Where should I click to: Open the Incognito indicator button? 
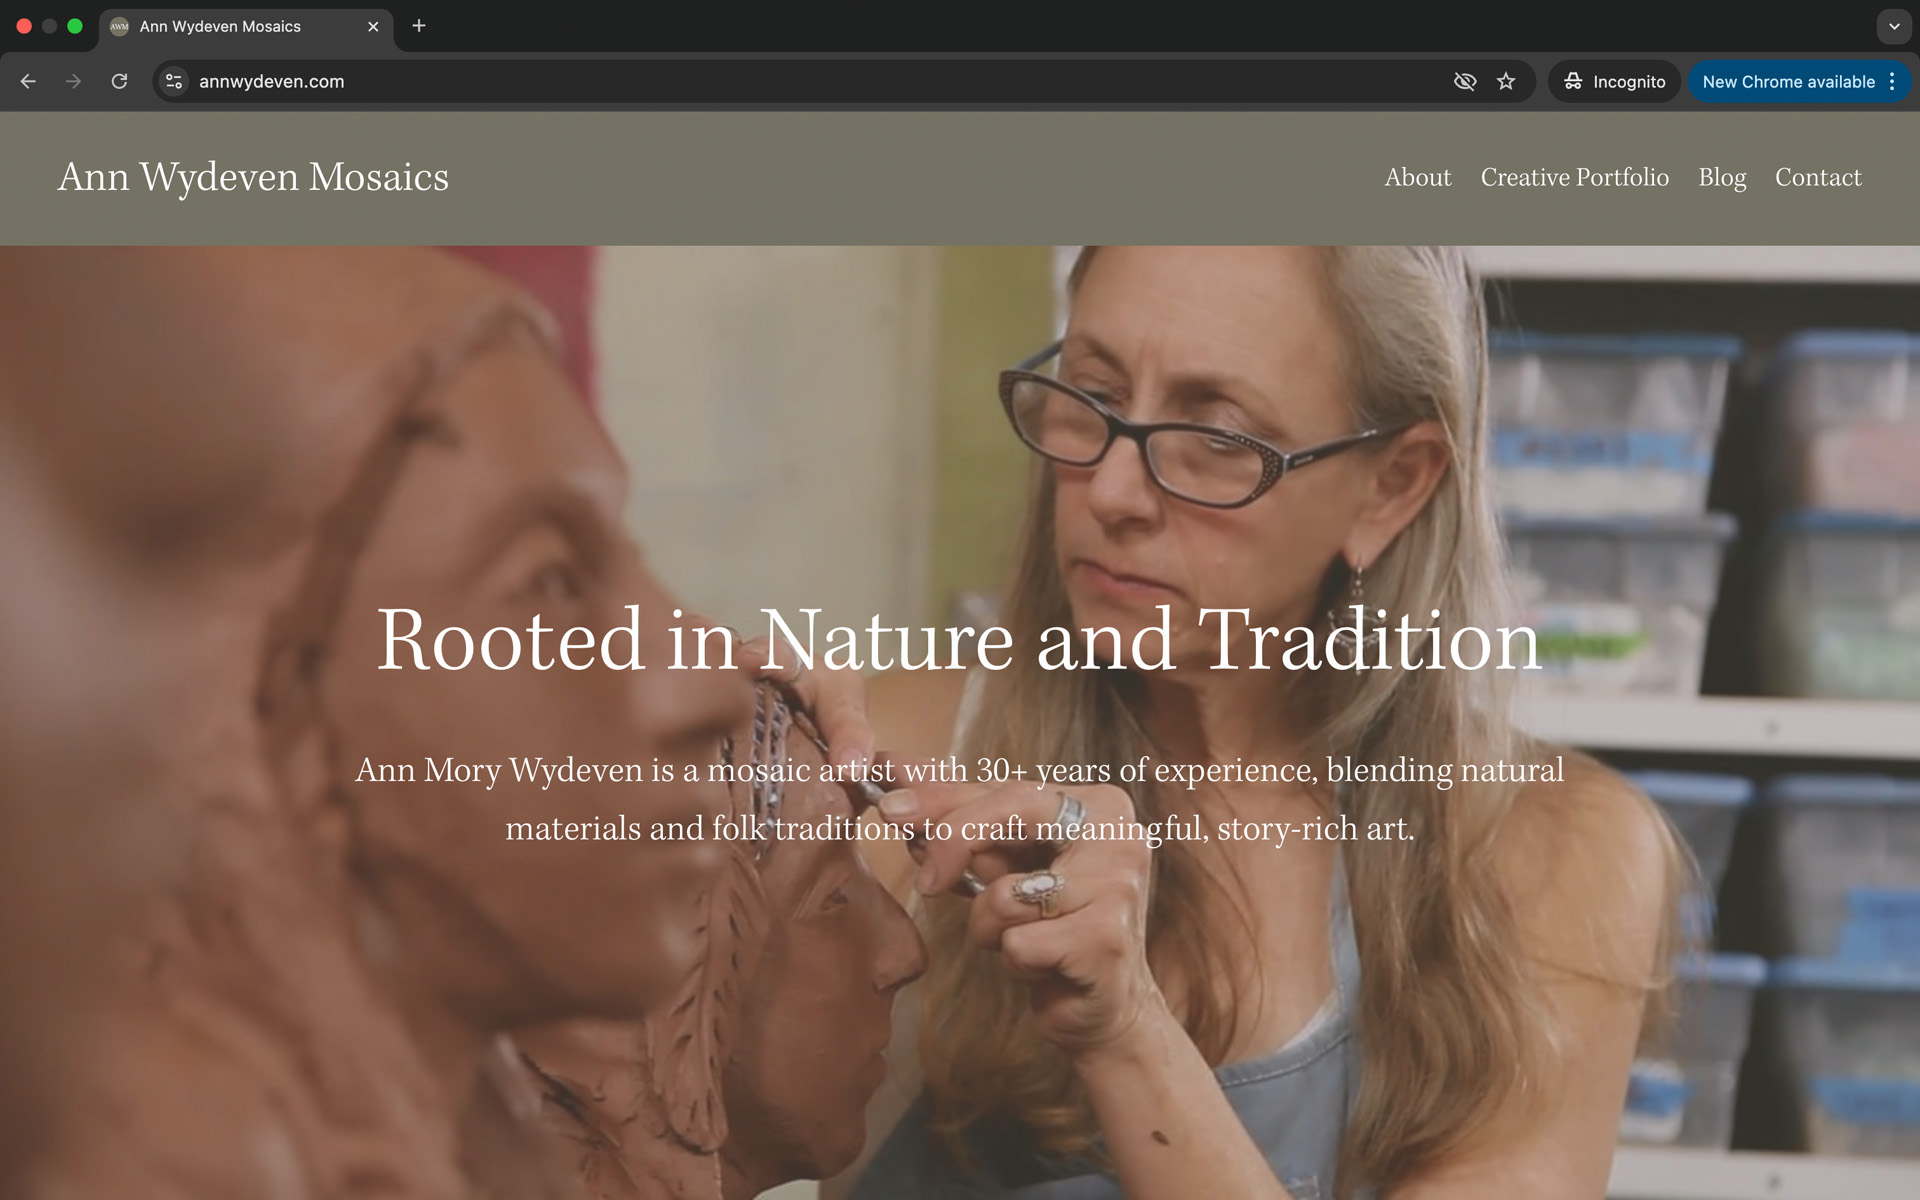pyautogui.click(x=1614, y=81)
